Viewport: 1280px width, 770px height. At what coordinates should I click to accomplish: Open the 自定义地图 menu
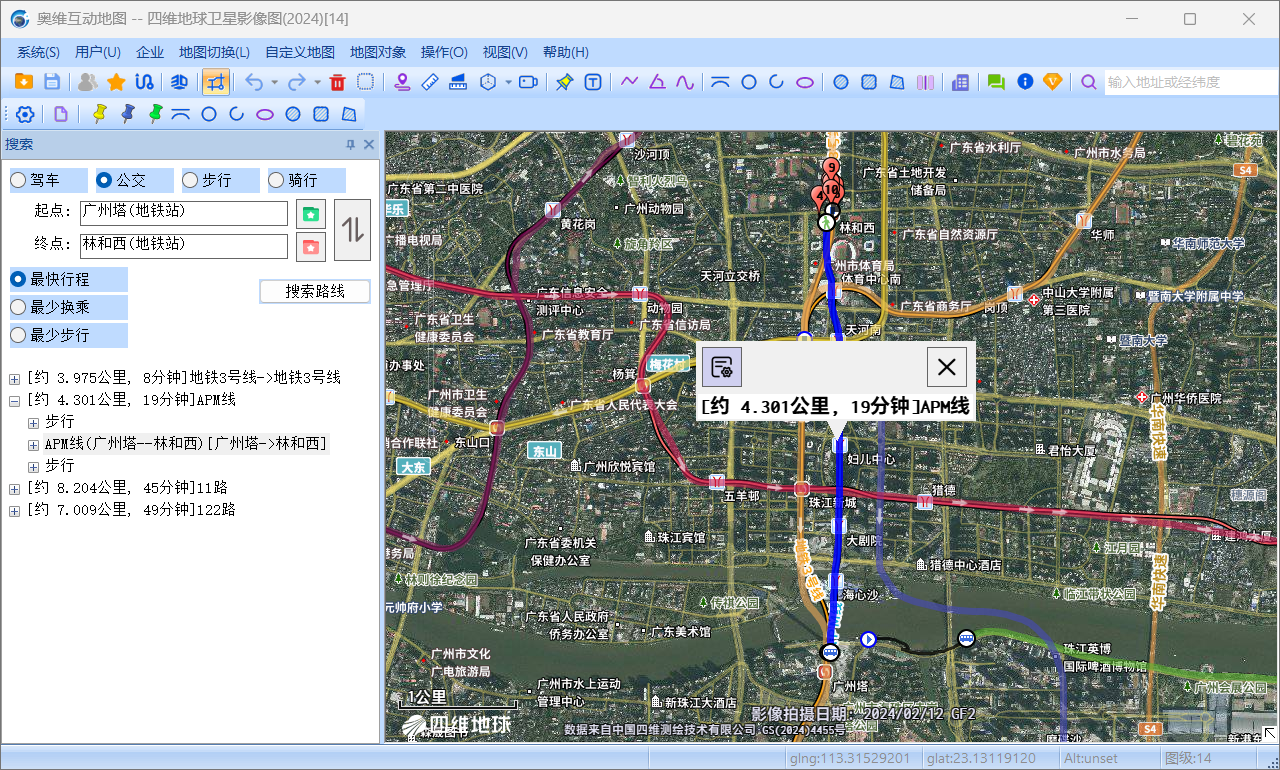point(300,52)
